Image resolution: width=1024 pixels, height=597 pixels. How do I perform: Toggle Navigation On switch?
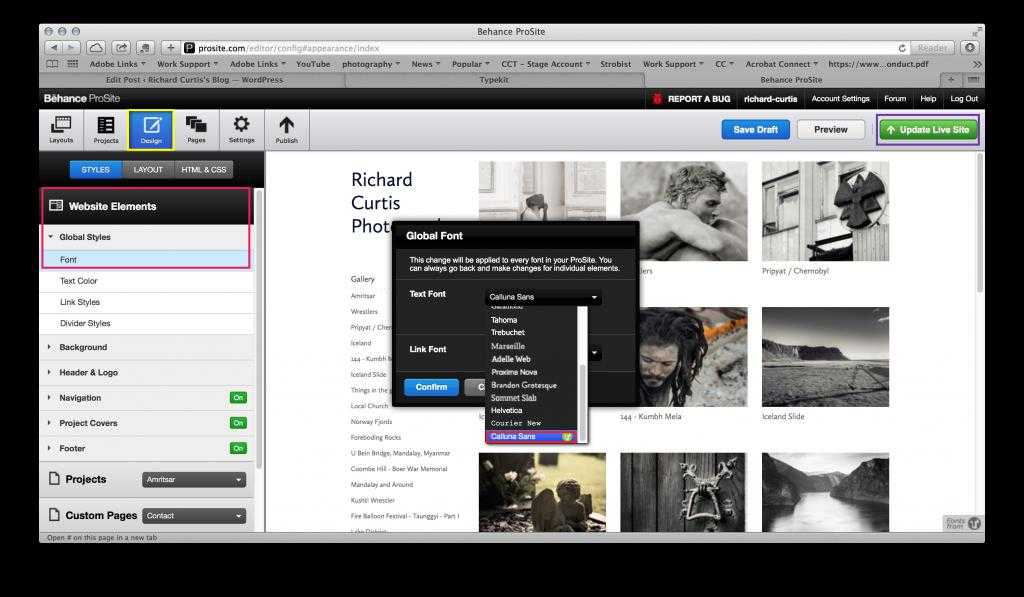[238, 398]
